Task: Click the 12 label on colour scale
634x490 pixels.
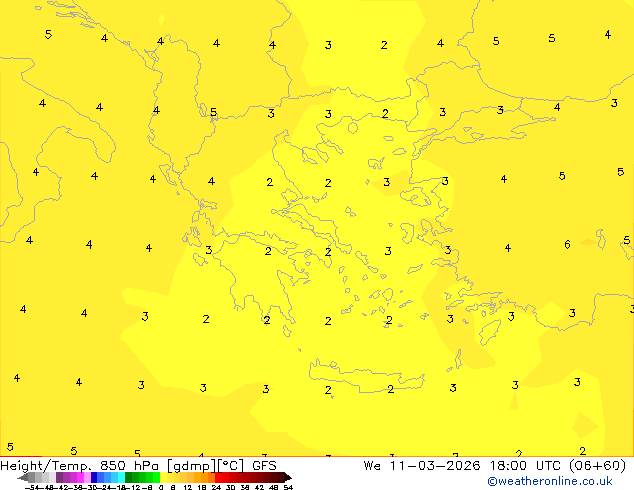Action: pos(188,487)
